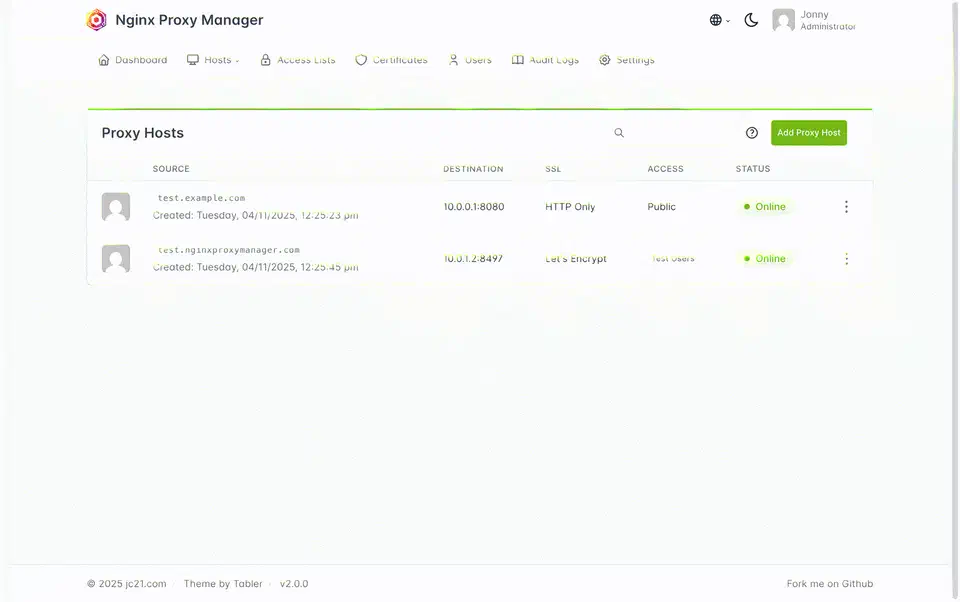The image size is (960, 602).
Task: Follow the Fork me on Github link
Action: [829, 583]
